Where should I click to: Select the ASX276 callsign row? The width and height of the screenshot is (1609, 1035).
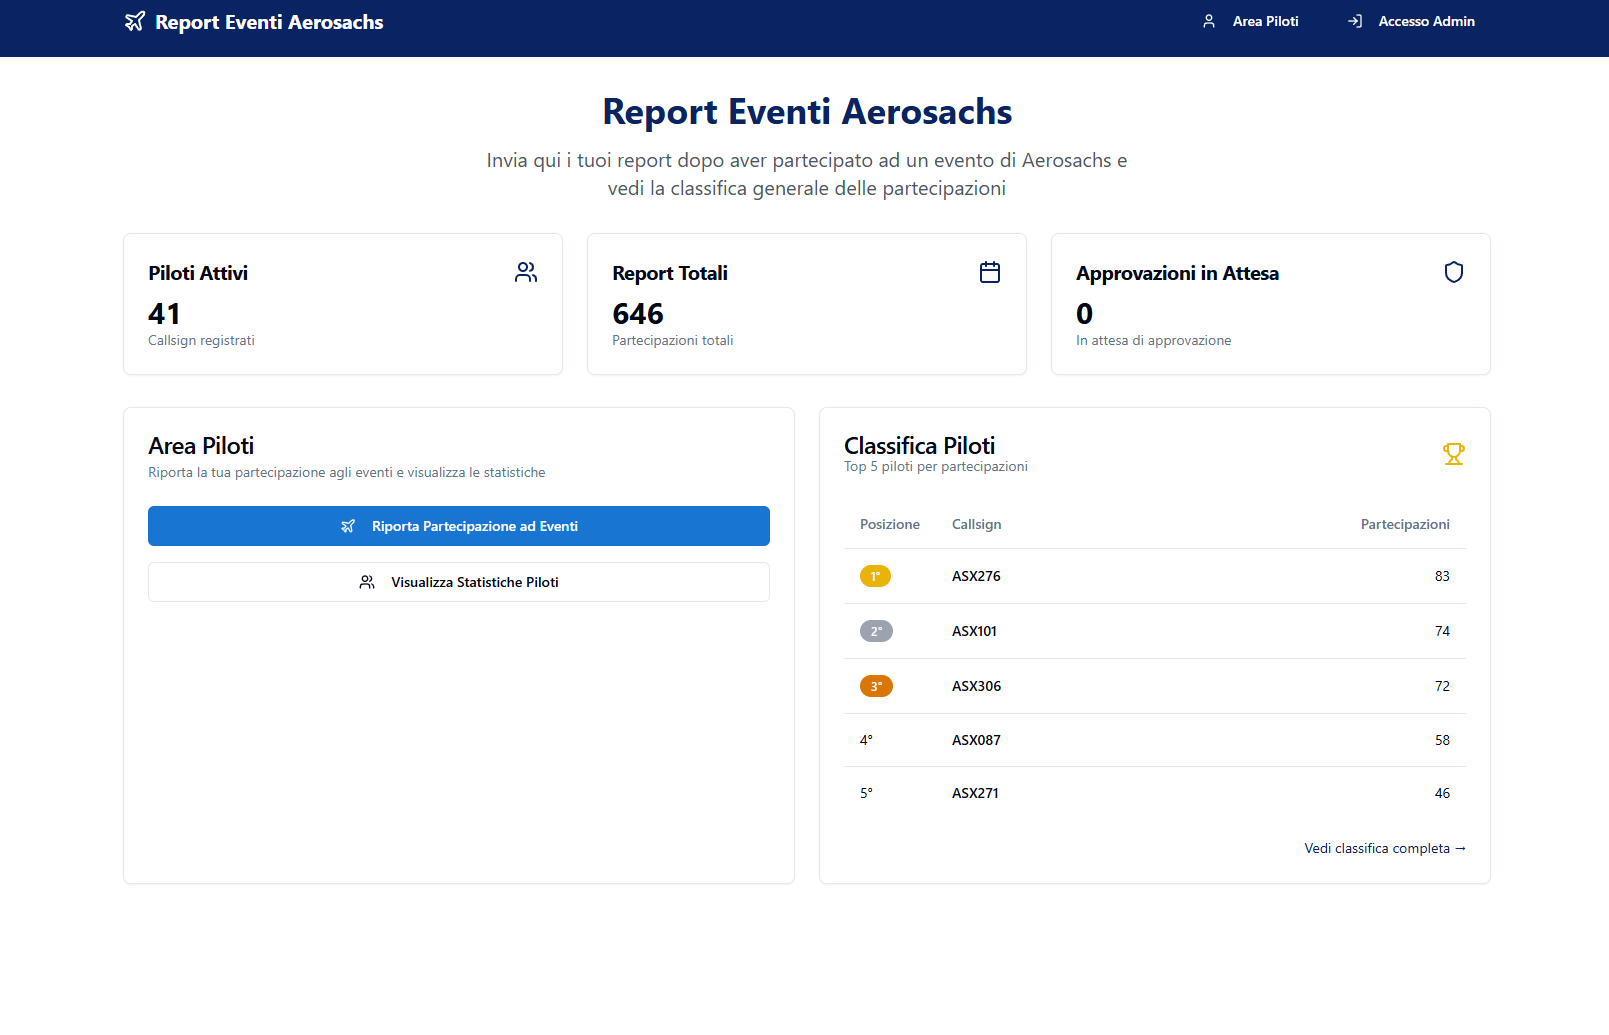[x=976, y=576]
